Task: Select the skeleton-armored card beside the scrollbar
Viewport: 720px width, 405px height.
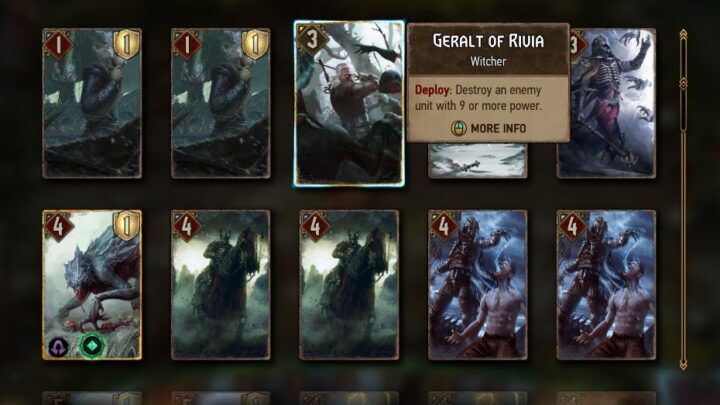Action: point(606,103)
